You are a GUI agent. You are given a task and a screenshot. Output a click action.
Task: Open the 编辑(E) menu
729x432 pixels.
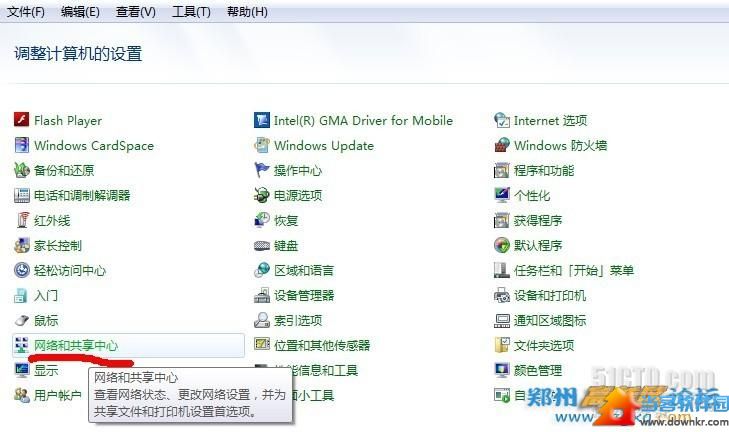click(80, 11)
